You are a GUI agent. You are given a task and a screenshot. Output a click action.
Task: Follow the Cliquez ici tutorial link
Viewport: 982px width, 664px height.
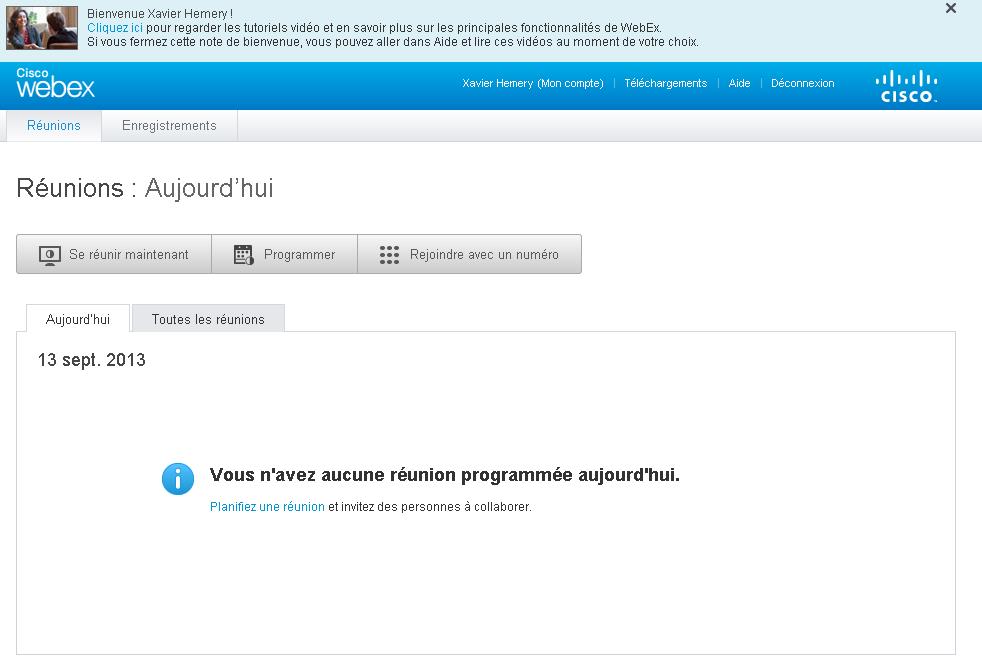(x=115, y=28)
